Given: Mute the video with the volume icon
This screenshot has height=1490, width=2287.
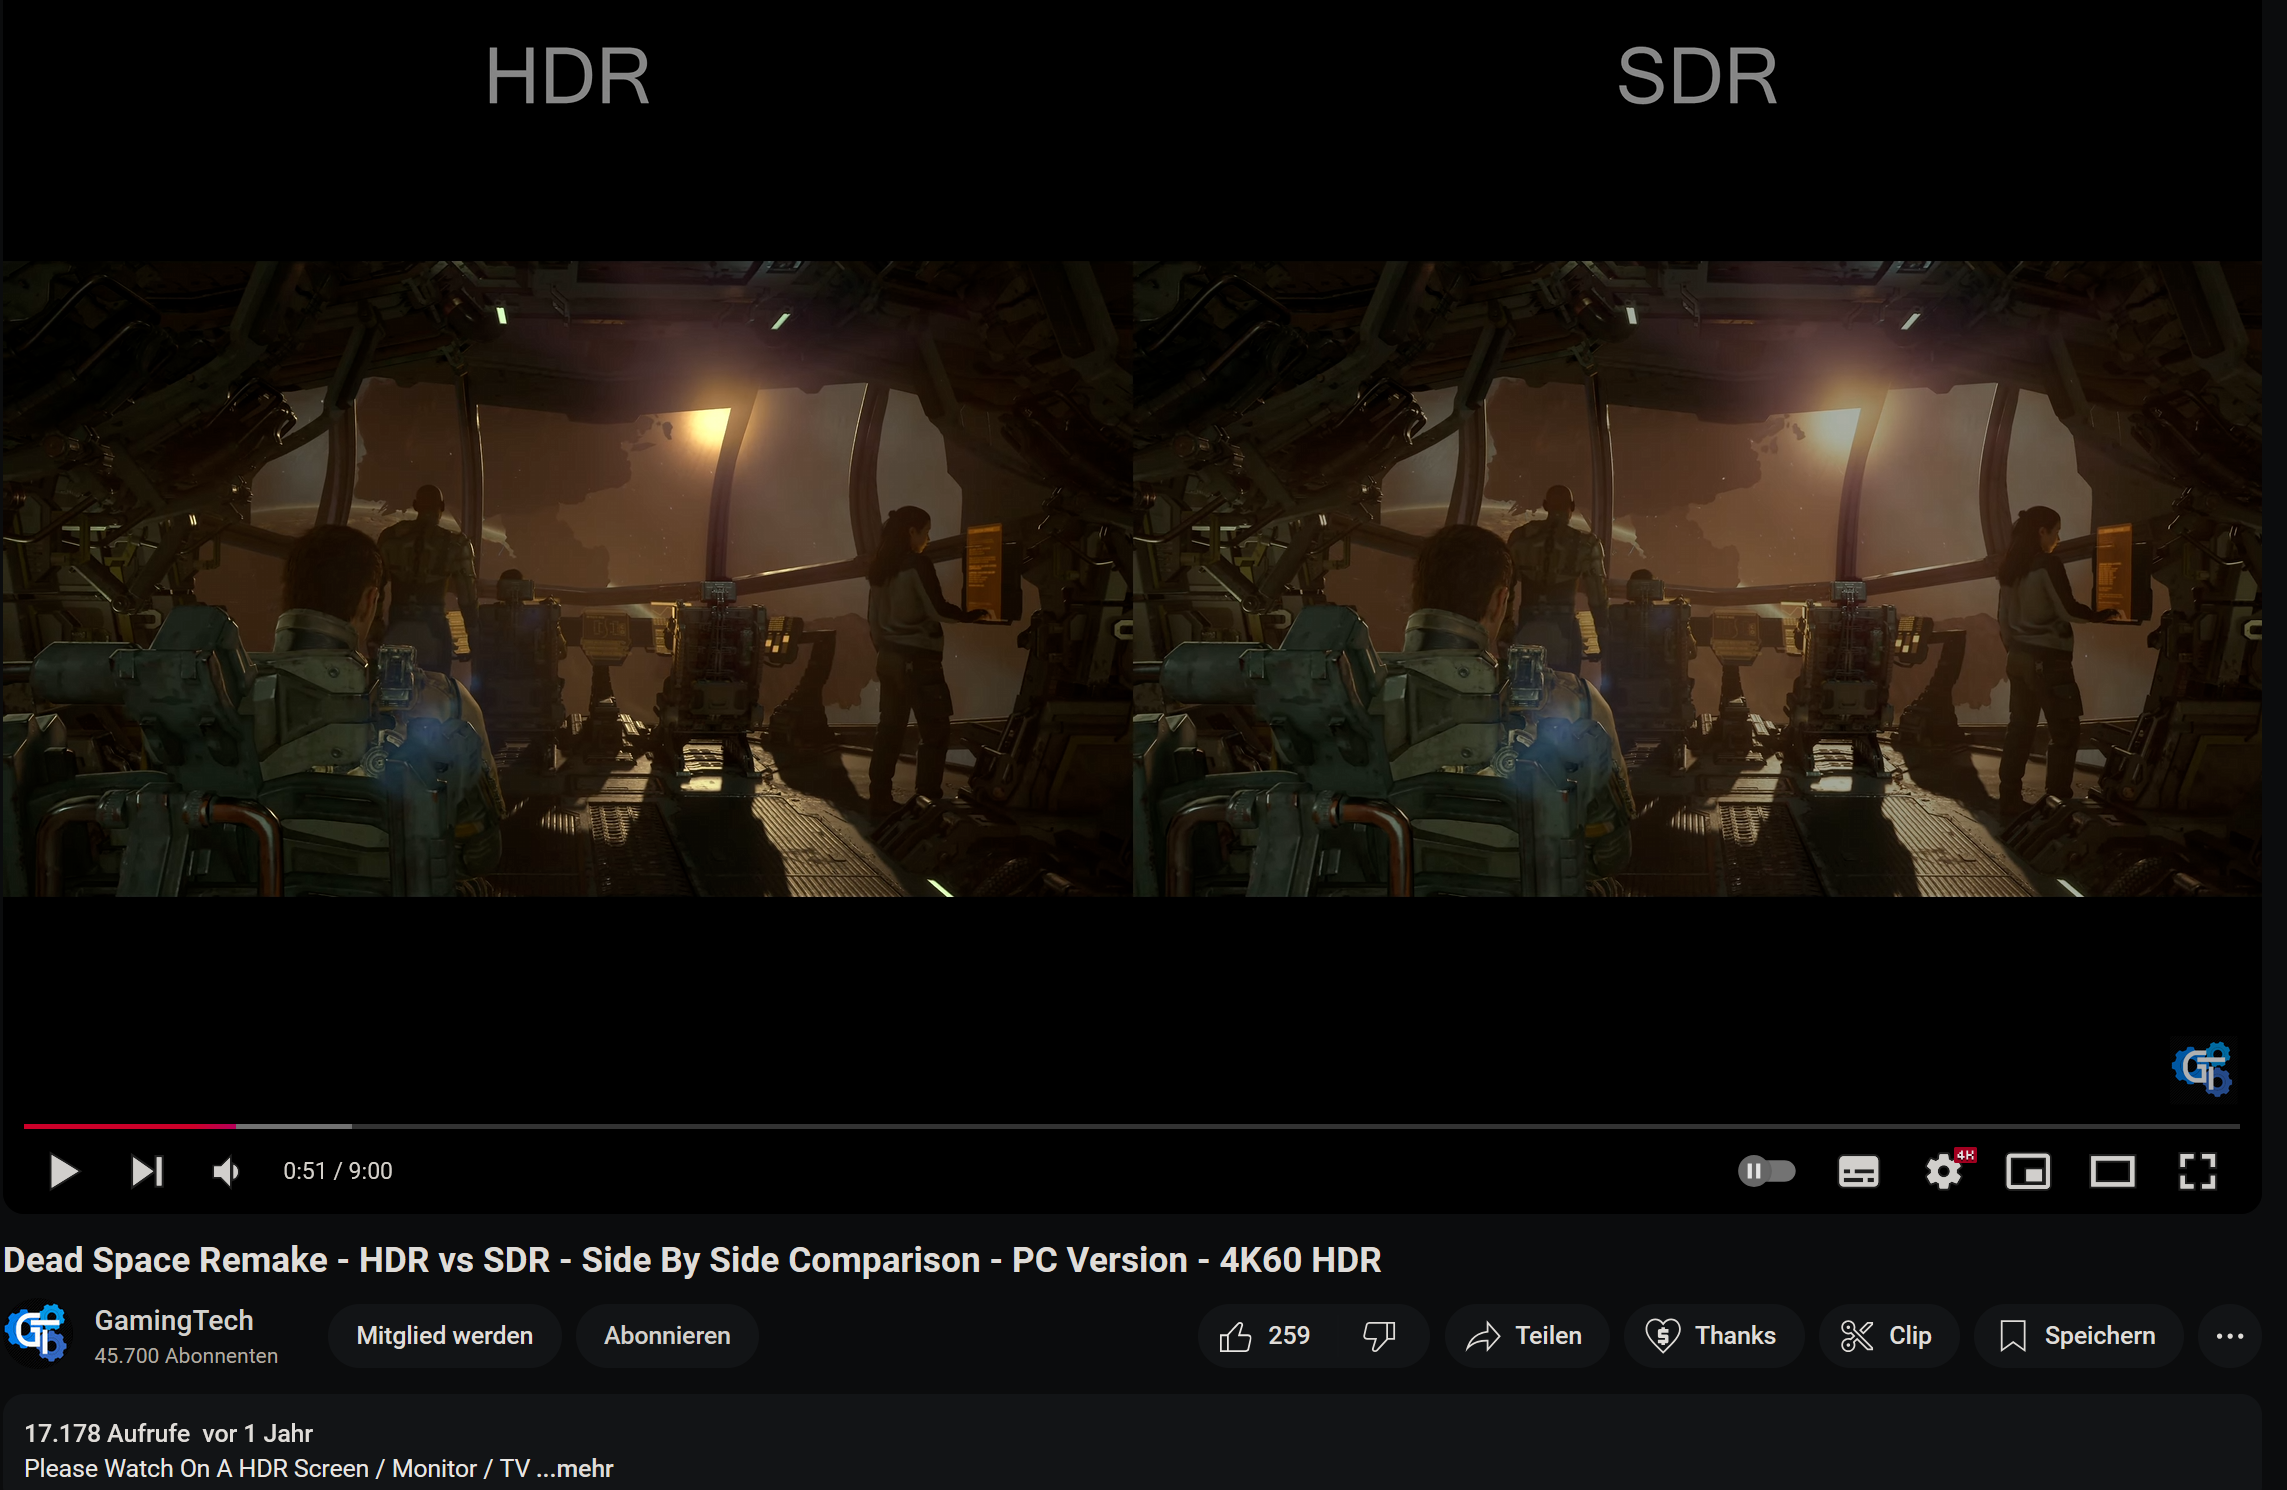Looking at the screenshot, I should (x=224, y=1171).
